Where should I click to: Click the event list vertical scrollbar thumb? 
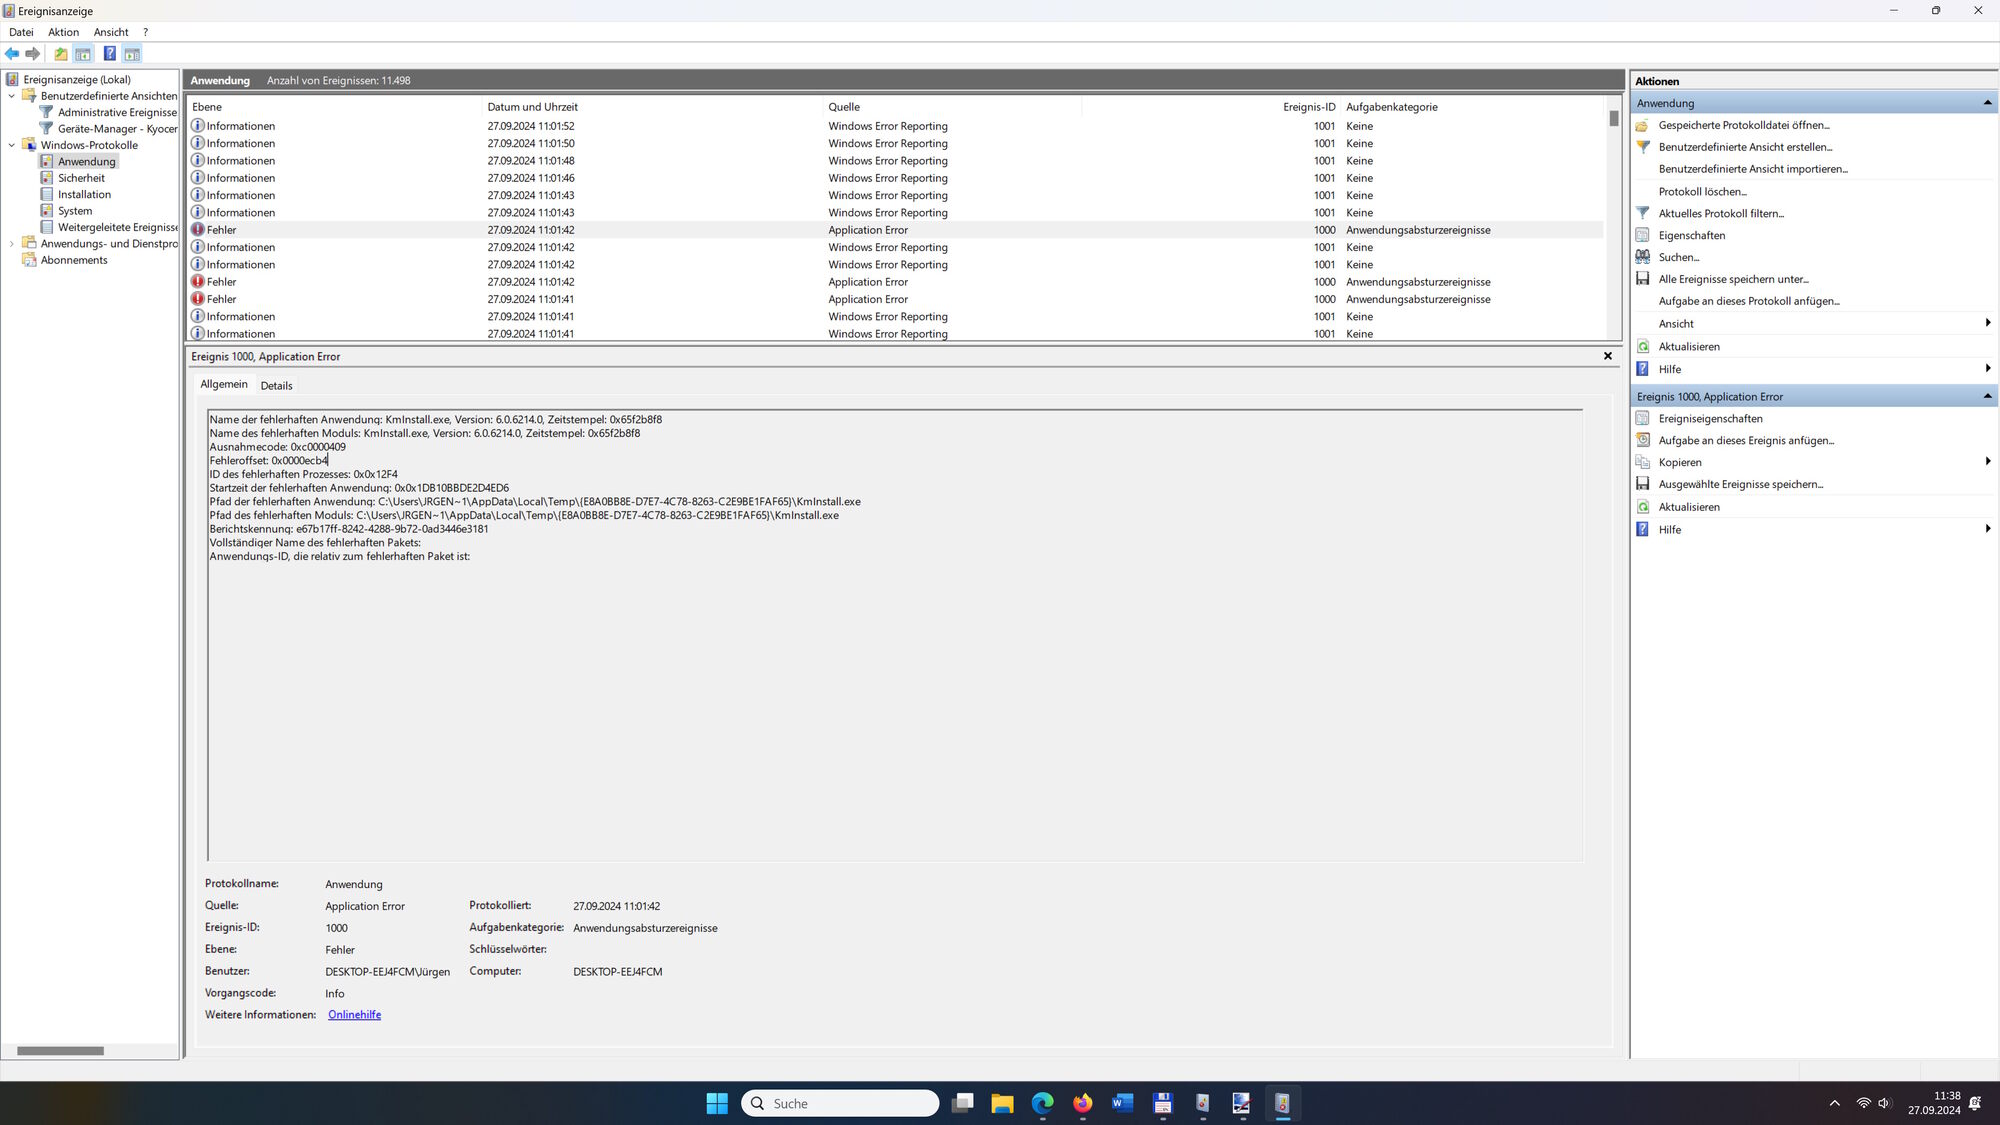click(x=1613, y=118)
